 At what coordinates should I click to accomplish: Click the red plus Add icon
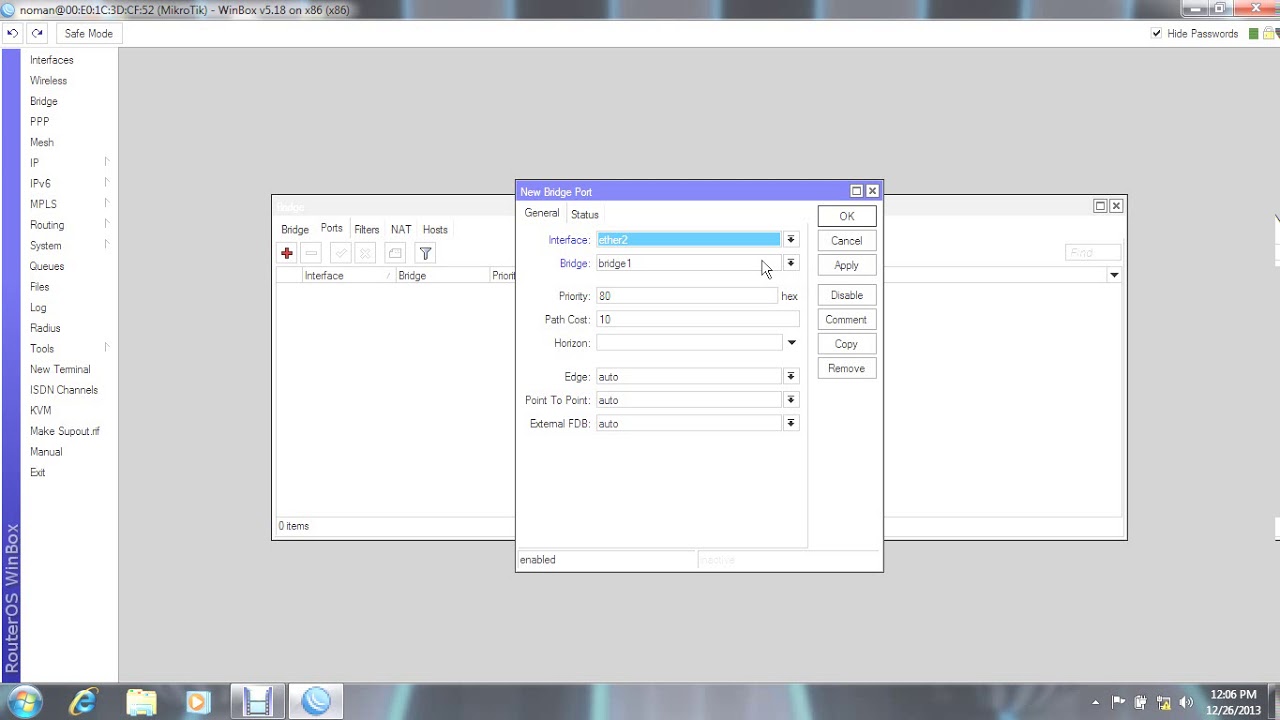(287, 254)
